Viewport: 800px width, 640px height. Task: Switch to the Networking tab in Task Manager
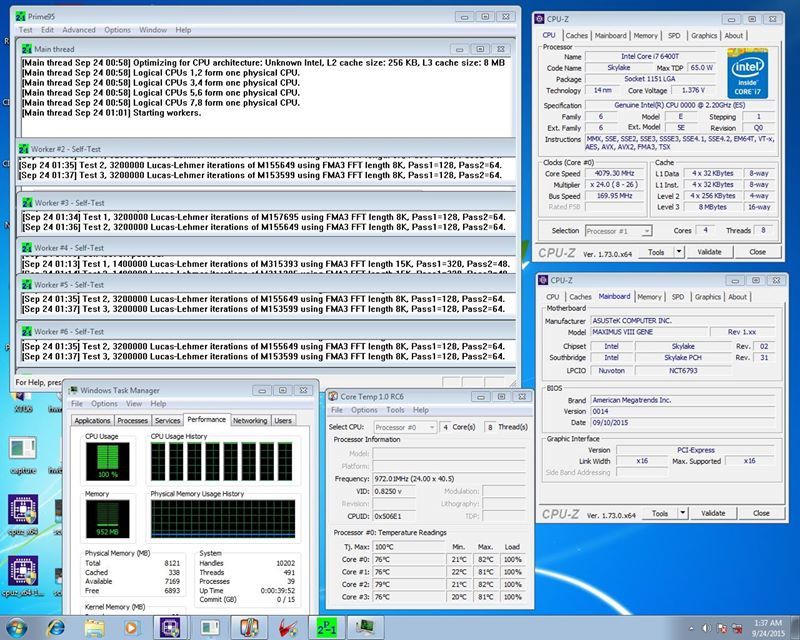250,421
